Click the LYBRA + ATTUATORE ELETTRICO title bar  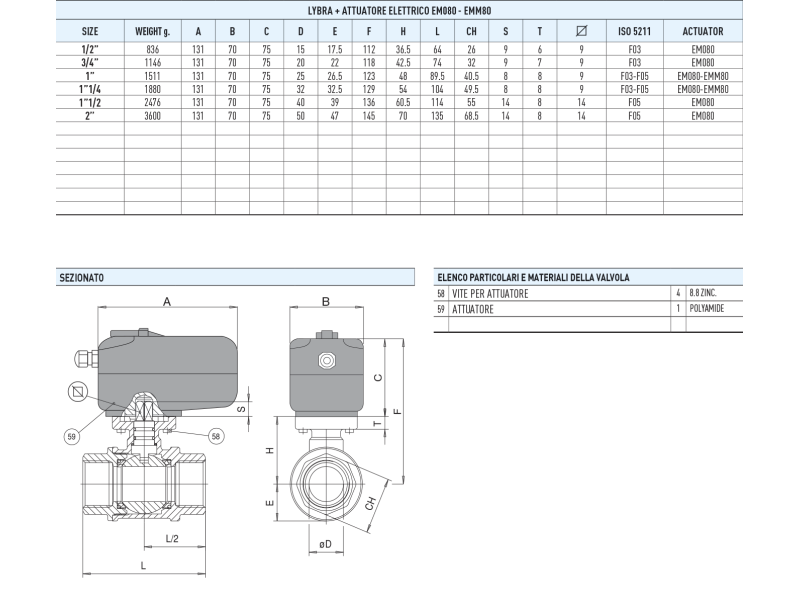point(399,10)
